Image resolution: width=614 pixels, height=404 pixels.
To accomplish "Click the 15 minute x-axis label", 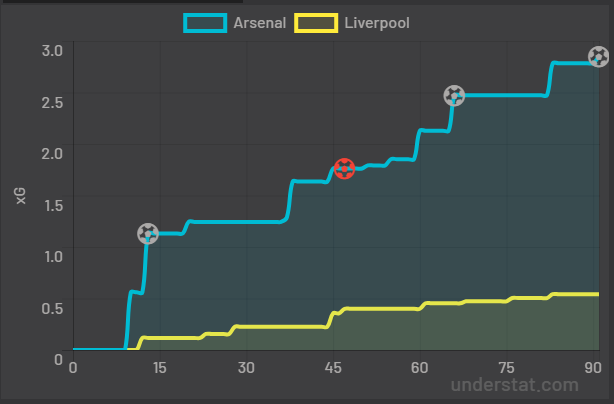I will (159, 368).
